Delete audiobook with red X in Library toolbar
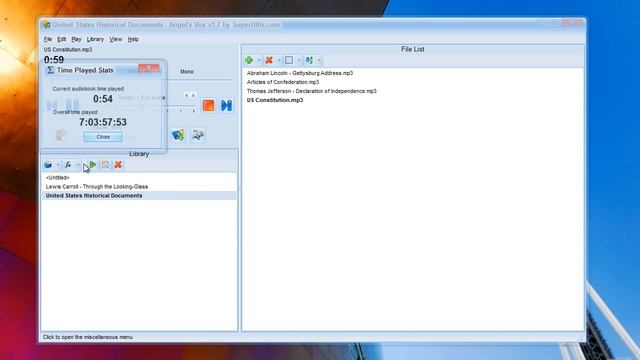640x360 pixels. pyautogui.click(x=118, y=165)
